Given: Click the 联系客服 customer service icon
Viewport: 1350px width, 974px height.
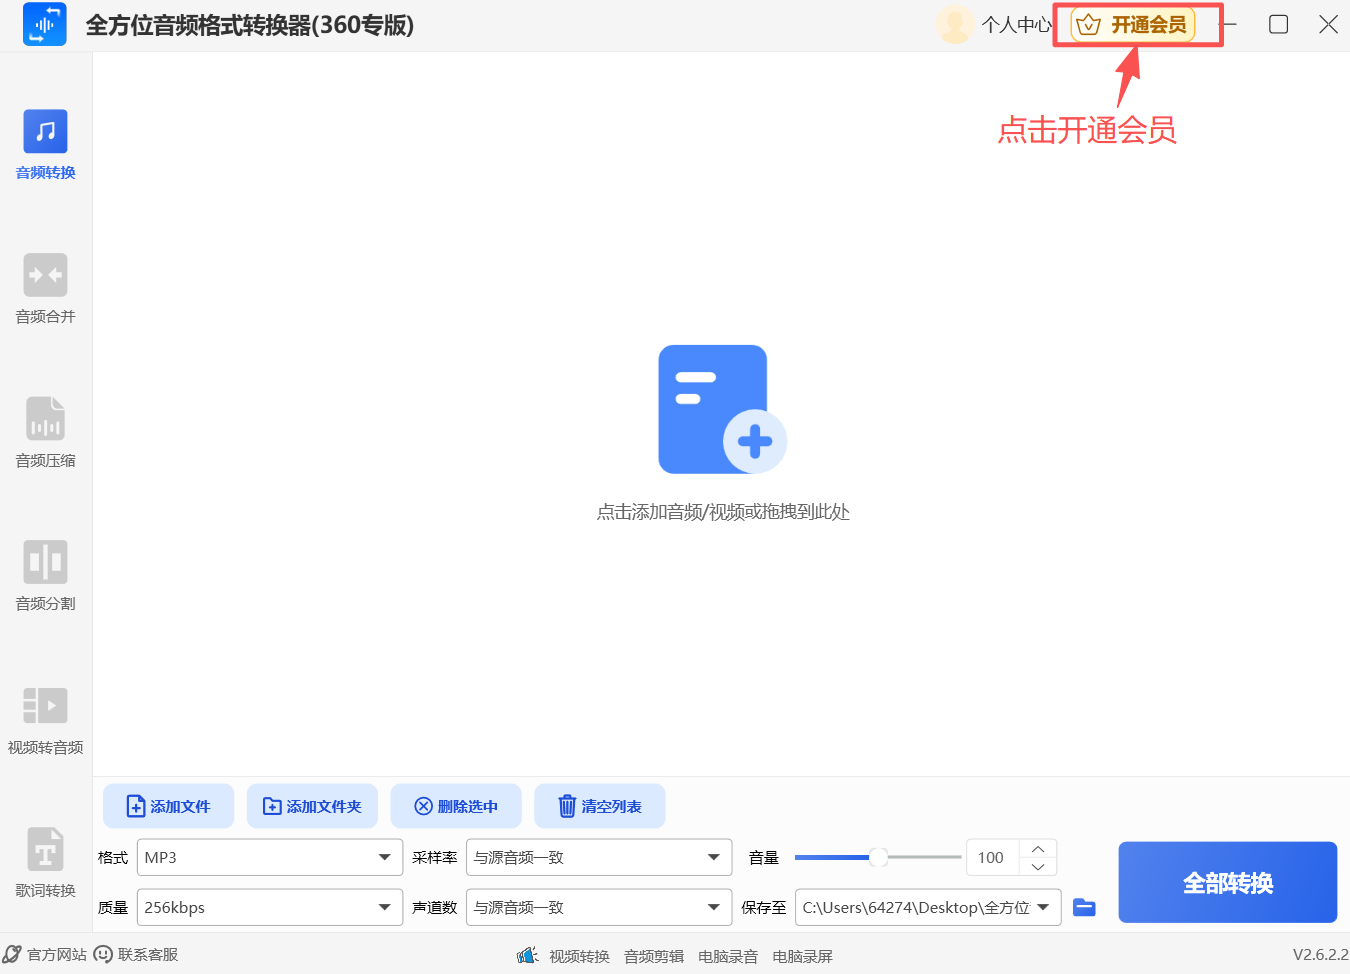Looking at the screenshot, I should (104, 955).
